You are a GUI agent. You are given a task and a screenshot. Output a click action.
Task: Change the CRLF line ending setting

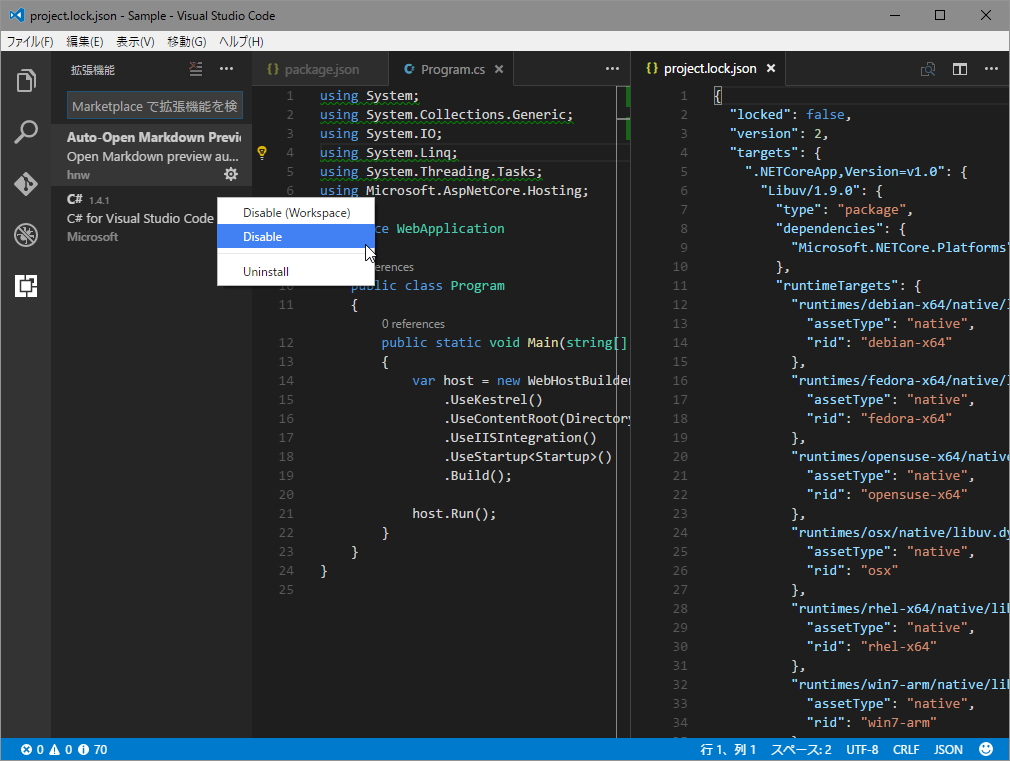tap(906, 749)
